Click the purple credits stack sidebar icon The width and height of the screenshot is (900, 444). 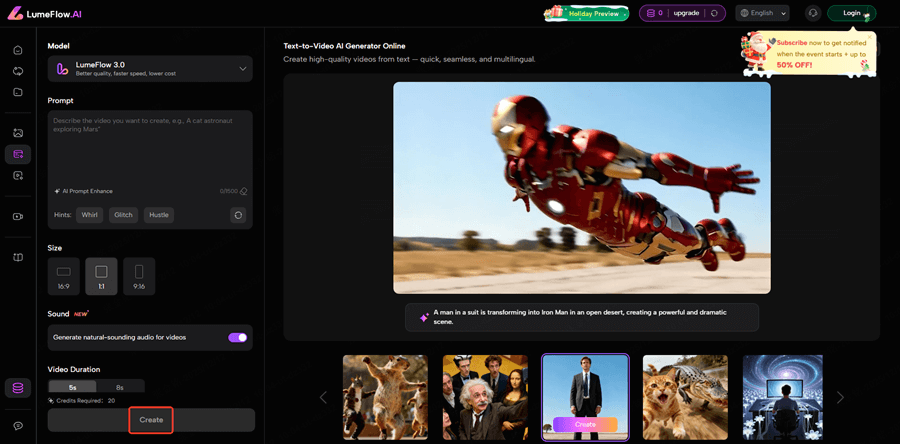point(18,388)
